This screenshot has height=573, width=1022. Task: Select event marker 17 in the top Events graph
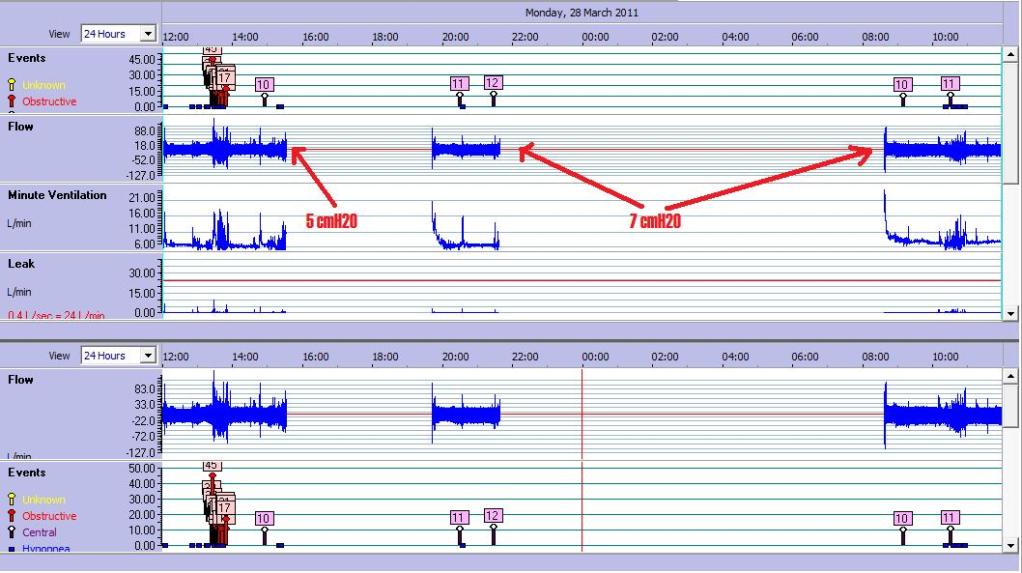click(225, 77)
